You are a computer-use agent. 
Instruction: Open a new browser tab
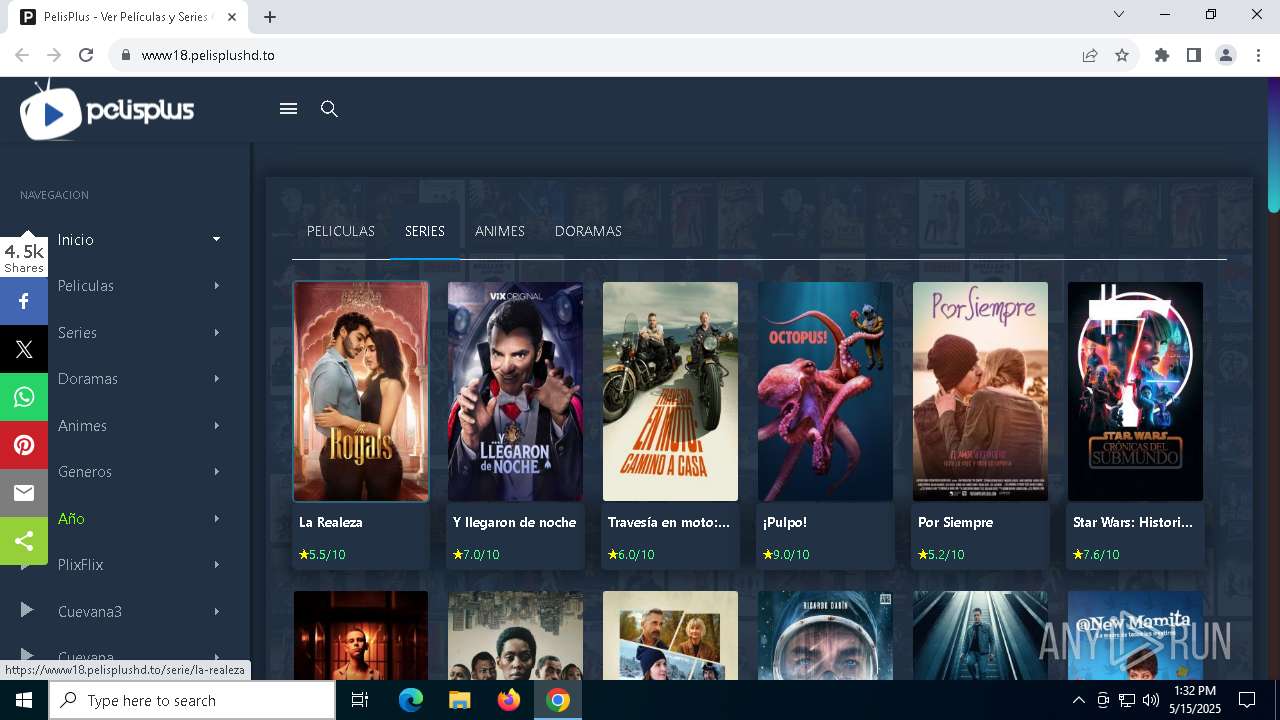point(270,17)
